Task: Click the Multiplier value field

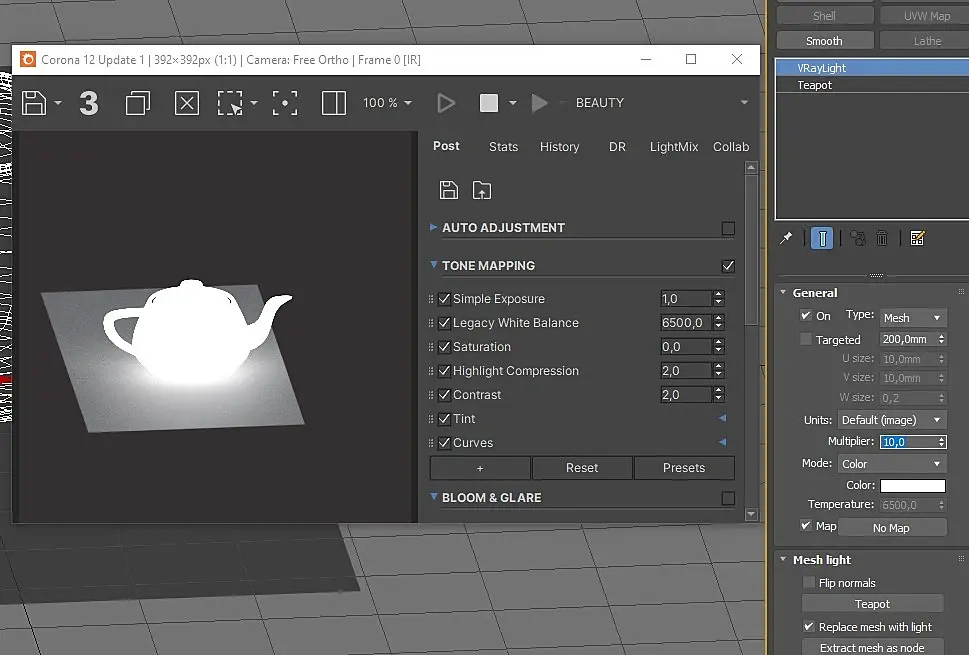Action: tap(905, 442)
